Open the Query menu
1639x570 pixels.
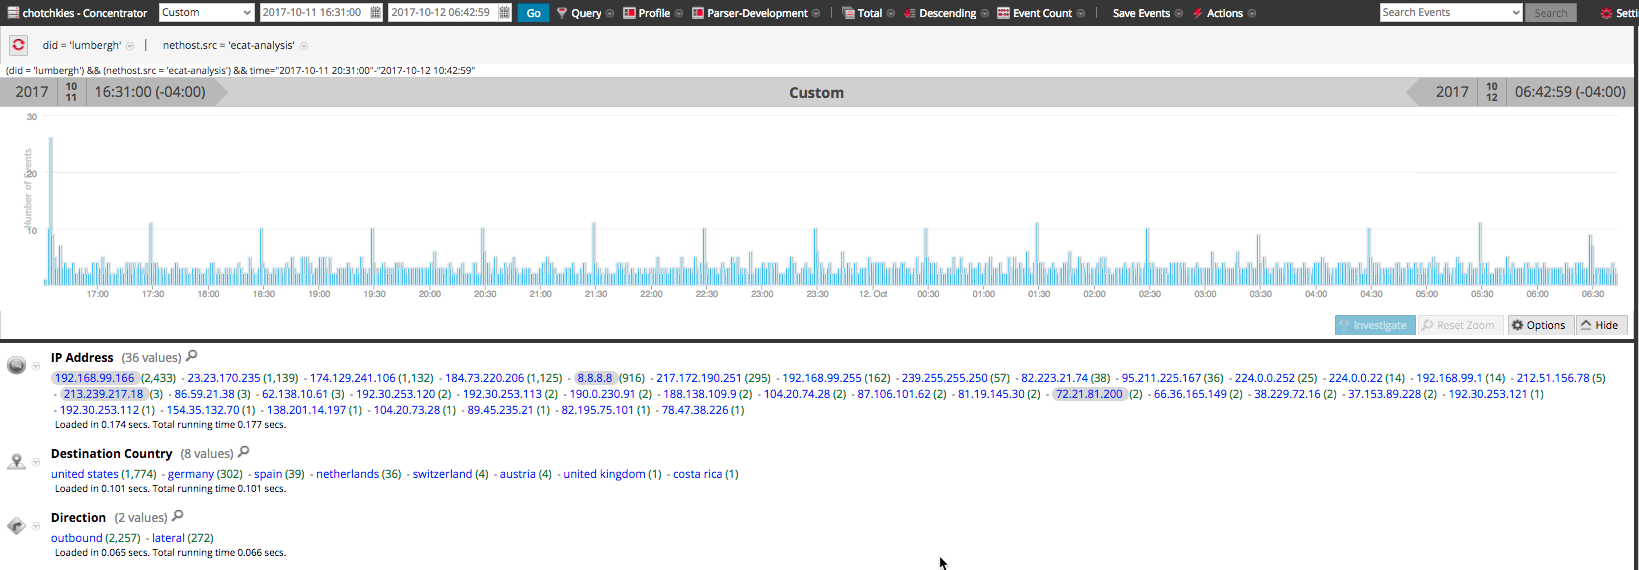coord(585,13)
